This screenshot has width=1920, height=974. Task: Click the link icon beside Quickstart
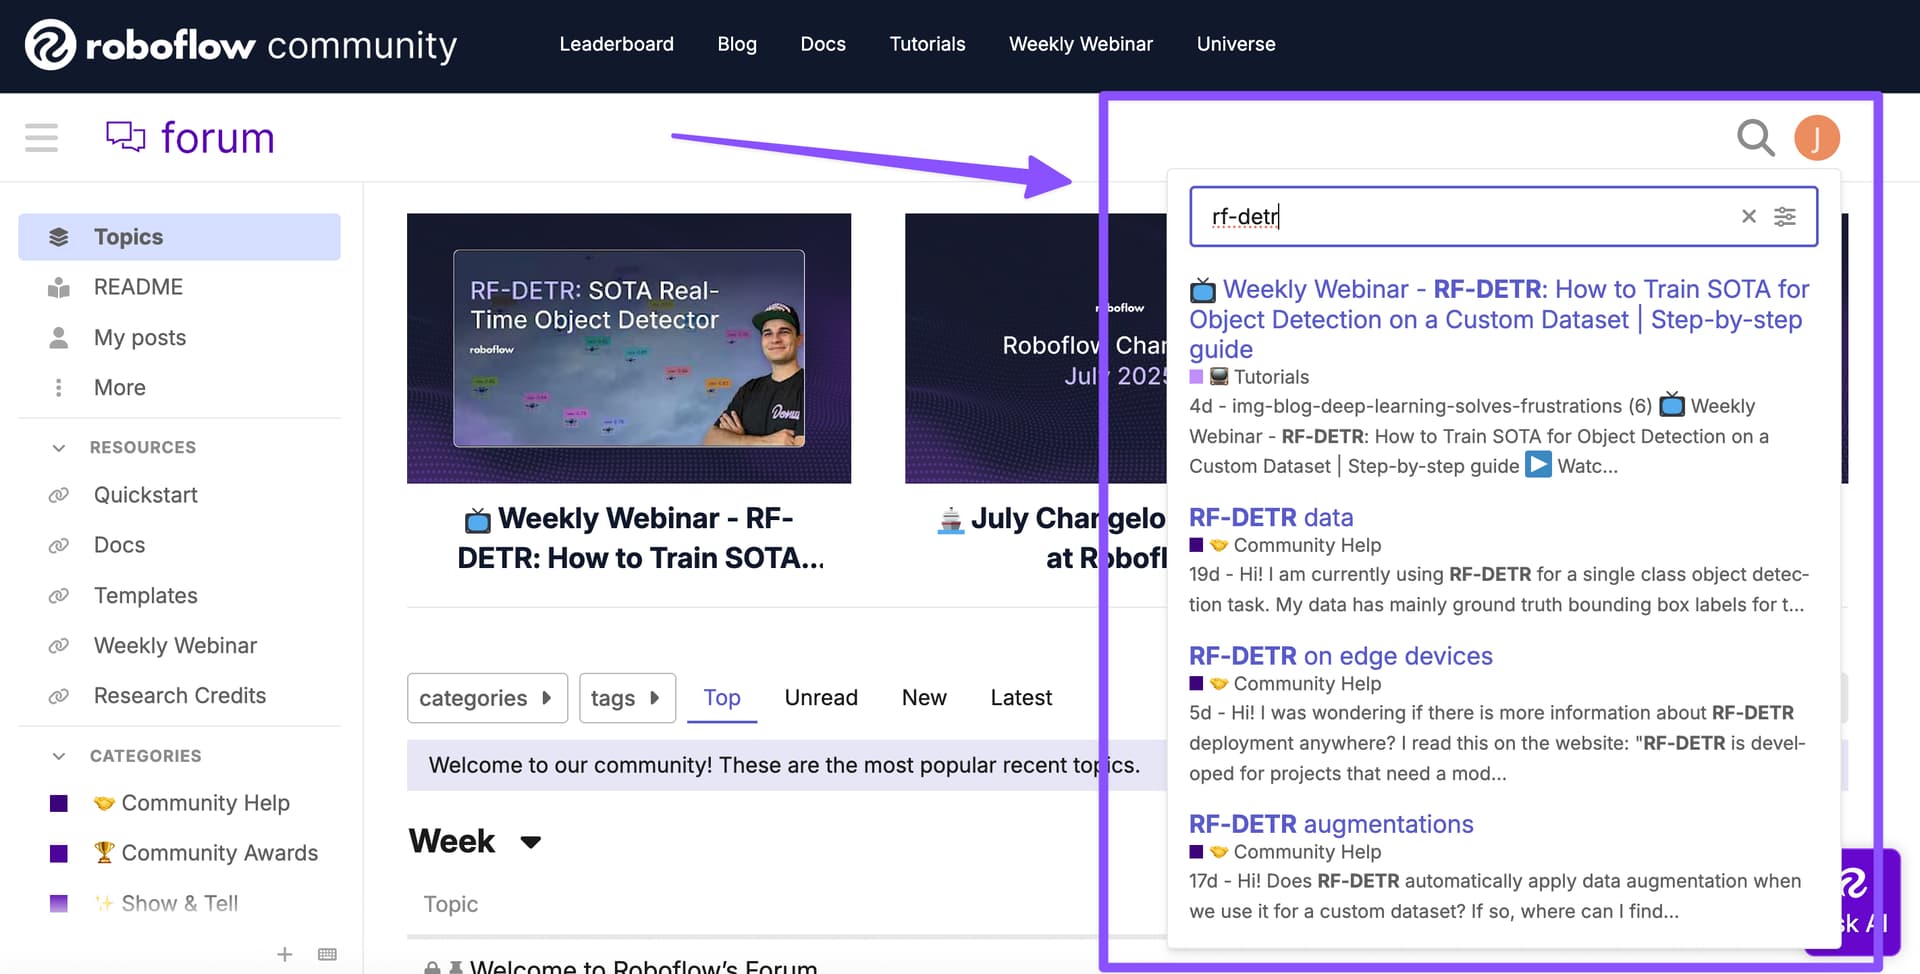59,495
